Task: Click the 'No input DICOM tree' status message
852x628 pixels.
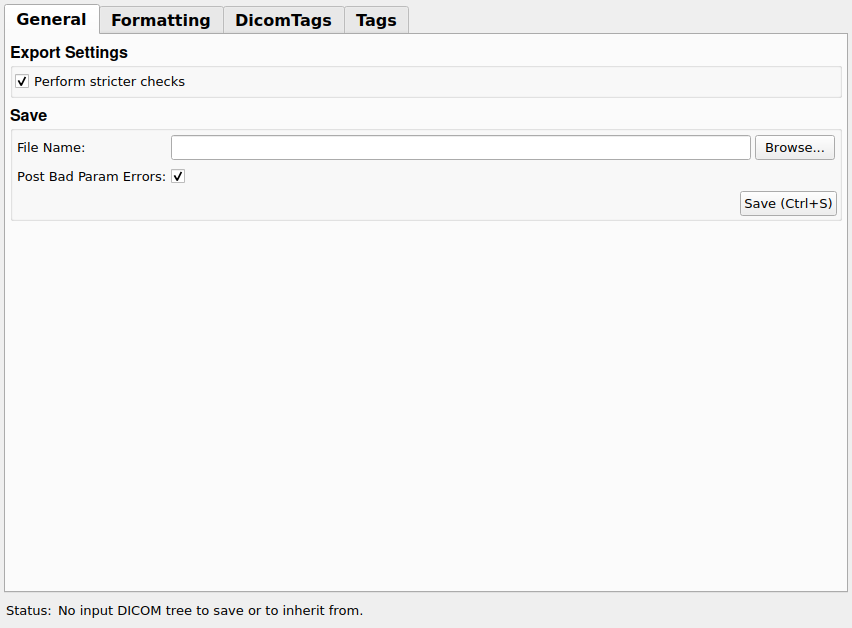Action: click(210, 610)
